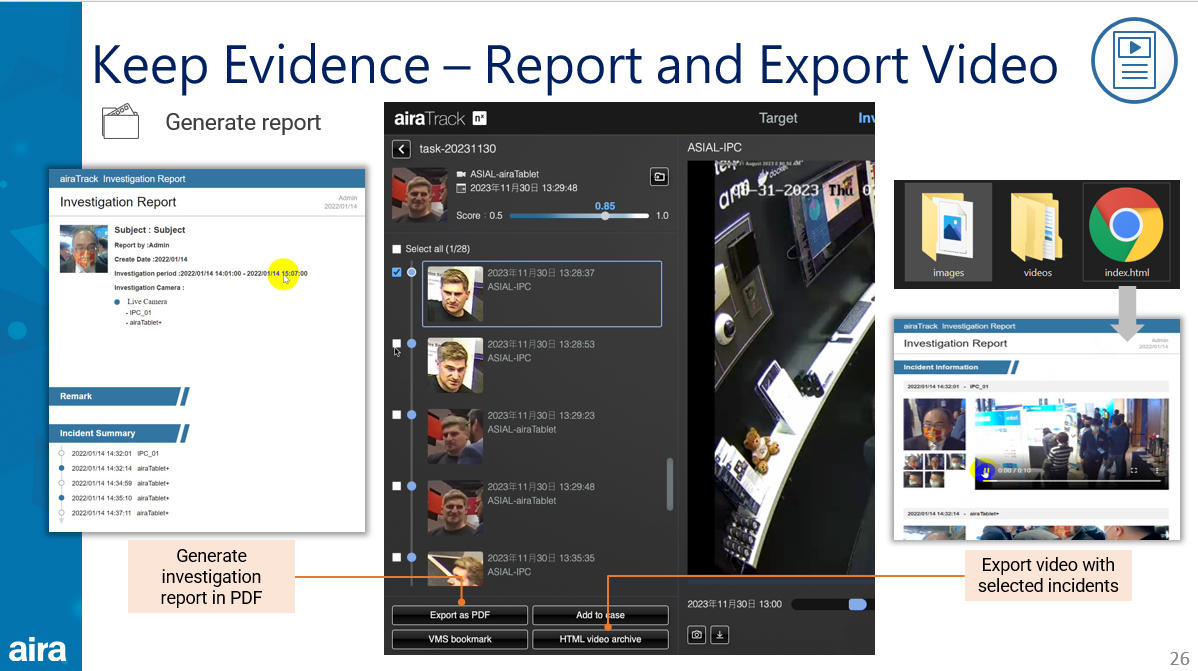This screenshot has height=671, width=1198.
Task: Select the 13:28:37 face thumbnail
Action: coord(455,293)
